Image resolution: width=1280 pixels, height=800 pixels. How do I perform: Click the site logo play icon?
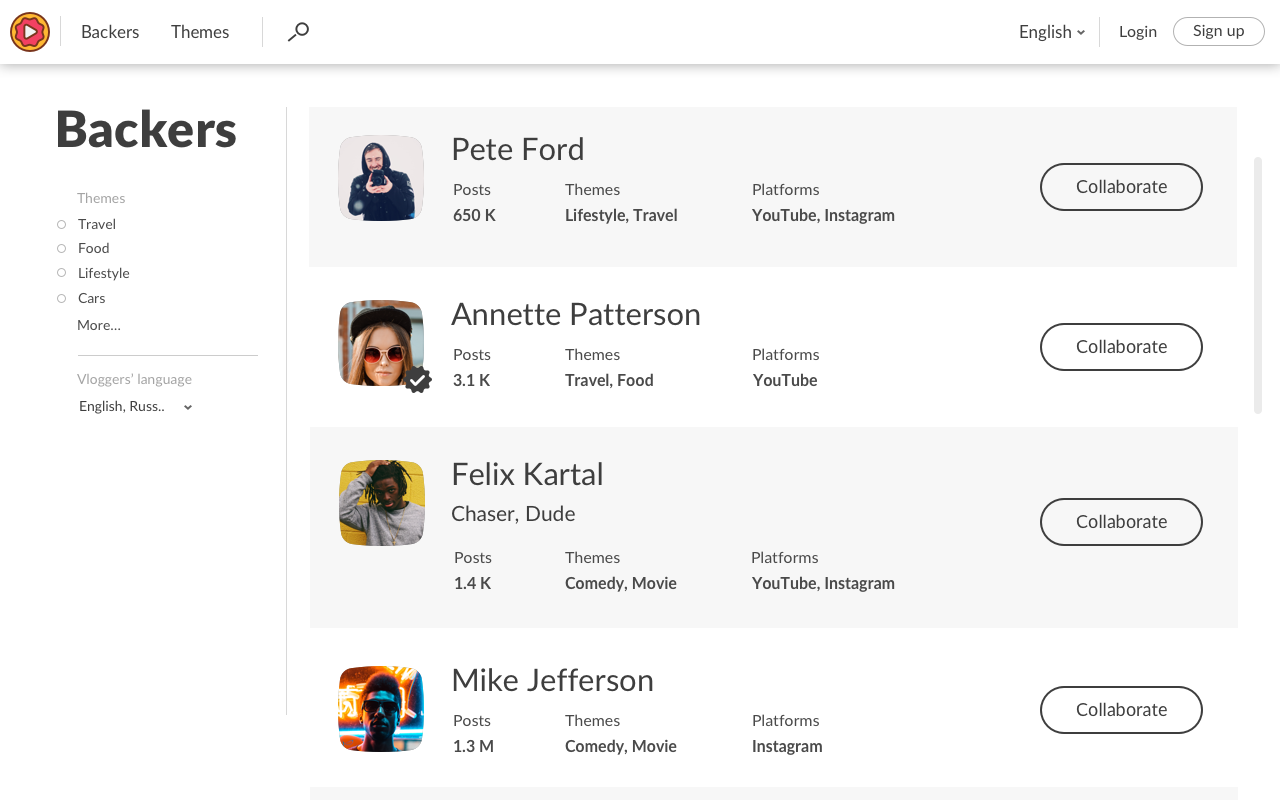[x=30, y=32]
